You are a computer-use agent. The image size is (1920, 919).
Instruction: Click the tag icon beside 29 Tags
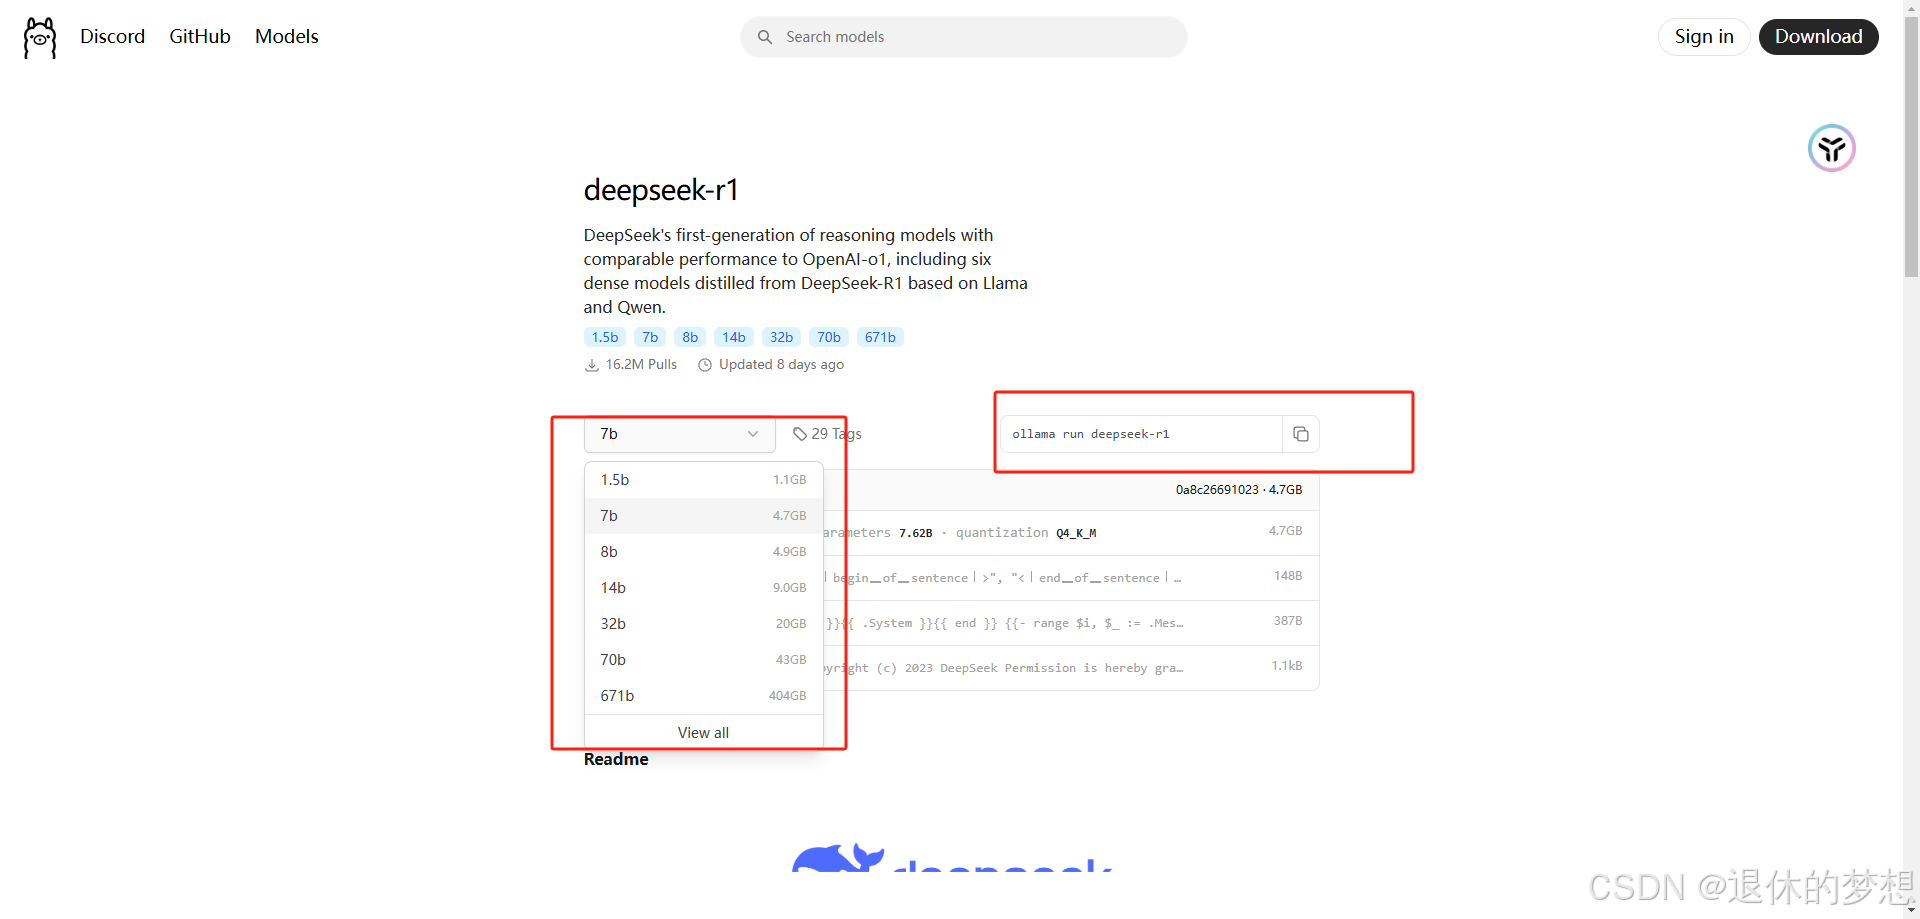click(800, 434)
